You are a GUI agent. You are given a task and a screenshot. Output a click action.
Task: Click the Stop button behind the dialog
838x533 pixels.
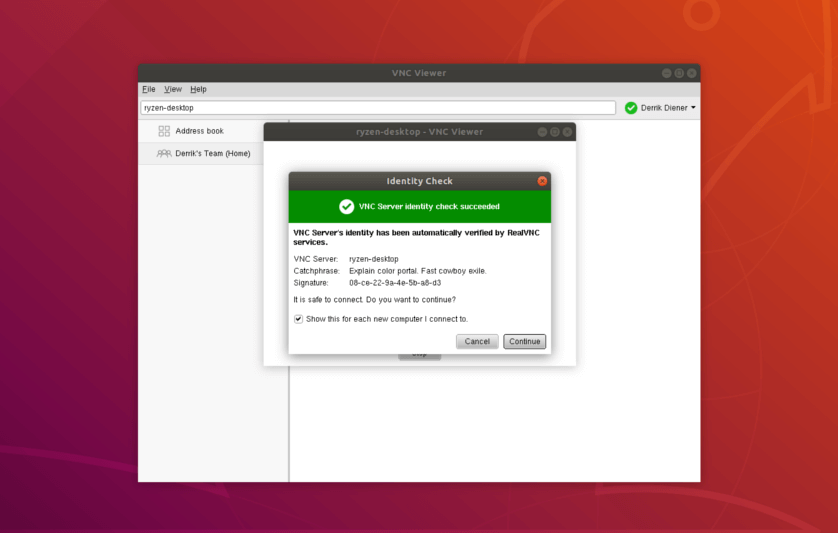419,356
